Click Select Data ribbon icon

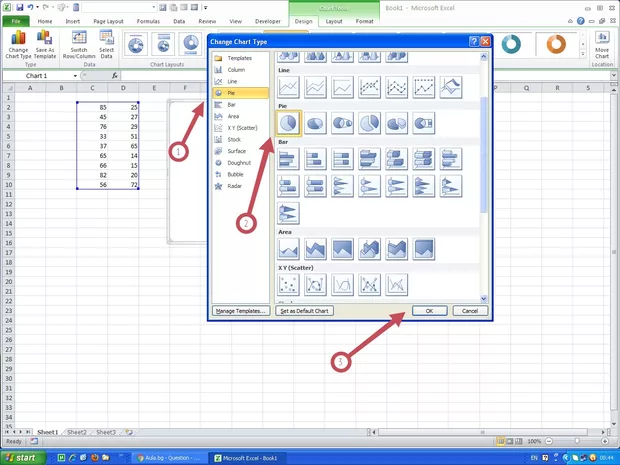106,45
